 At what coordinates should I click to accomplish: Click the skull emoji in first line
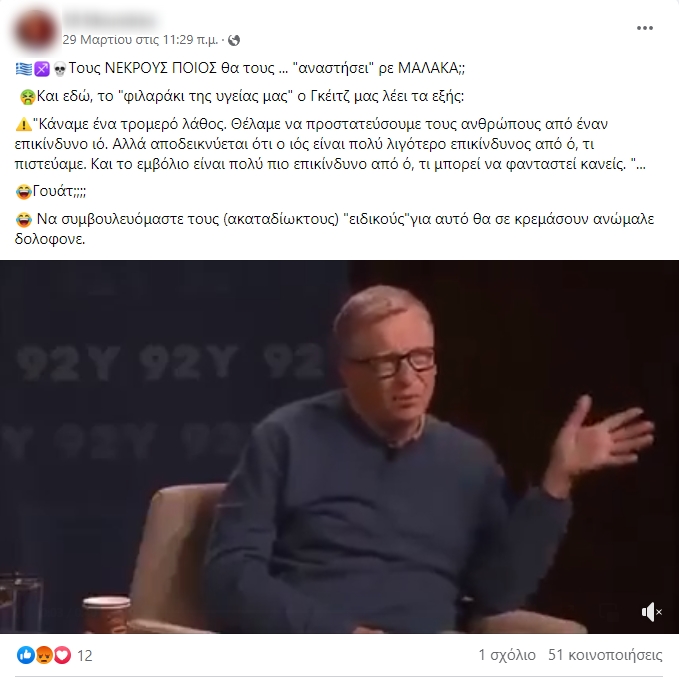pos(60,68)
